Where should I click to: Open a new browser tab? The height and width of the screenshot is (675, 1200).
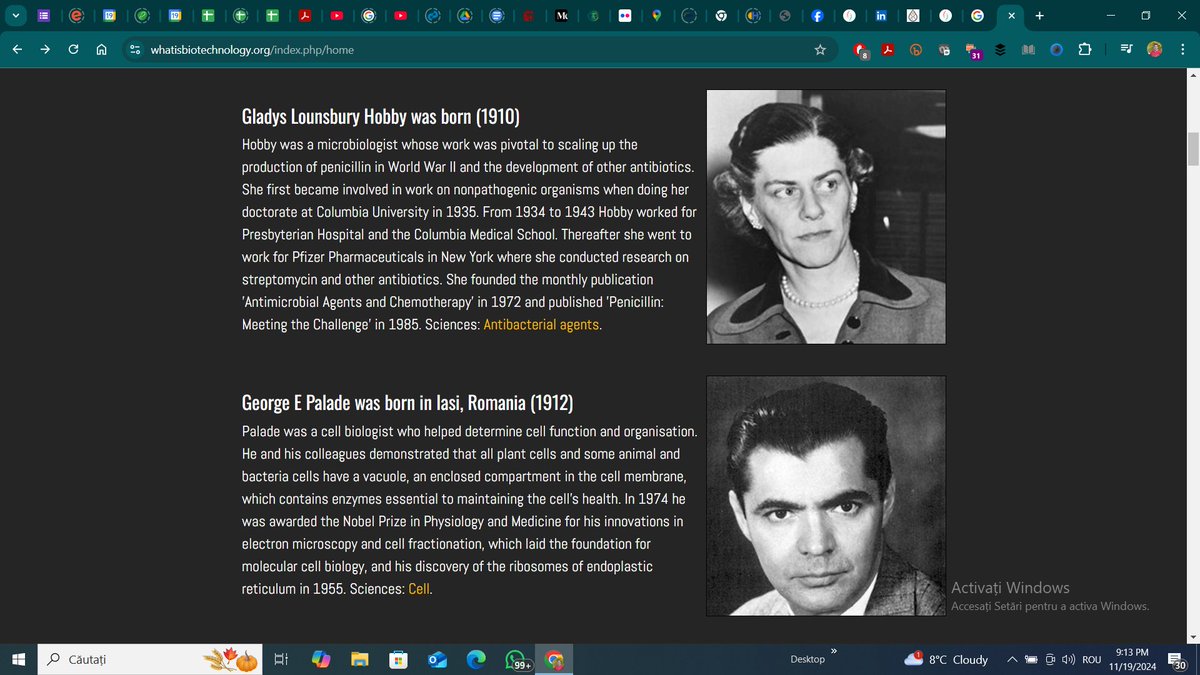tap(1040, 16)
